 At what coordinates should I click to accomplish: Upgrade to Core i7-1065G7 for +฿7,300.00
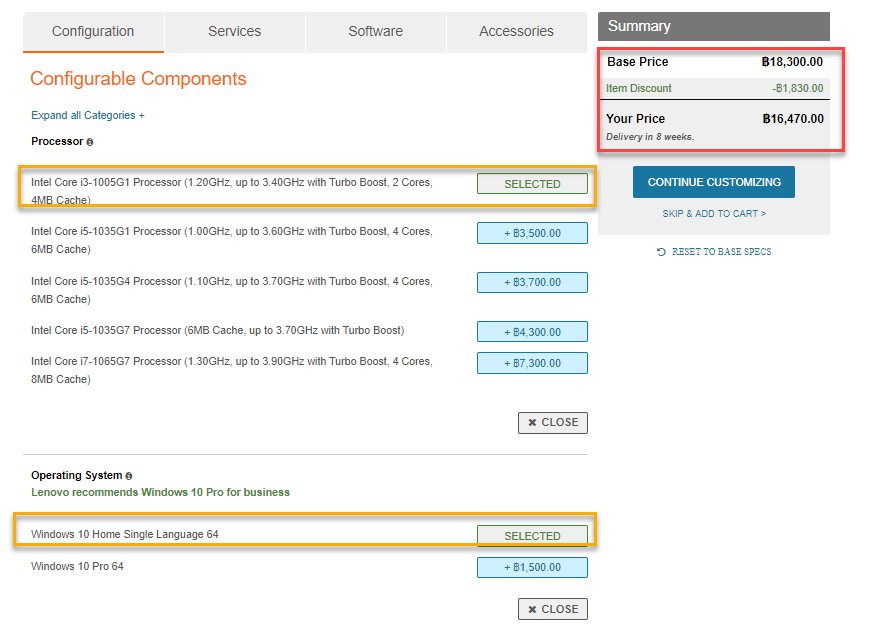(x=532, y=363)
